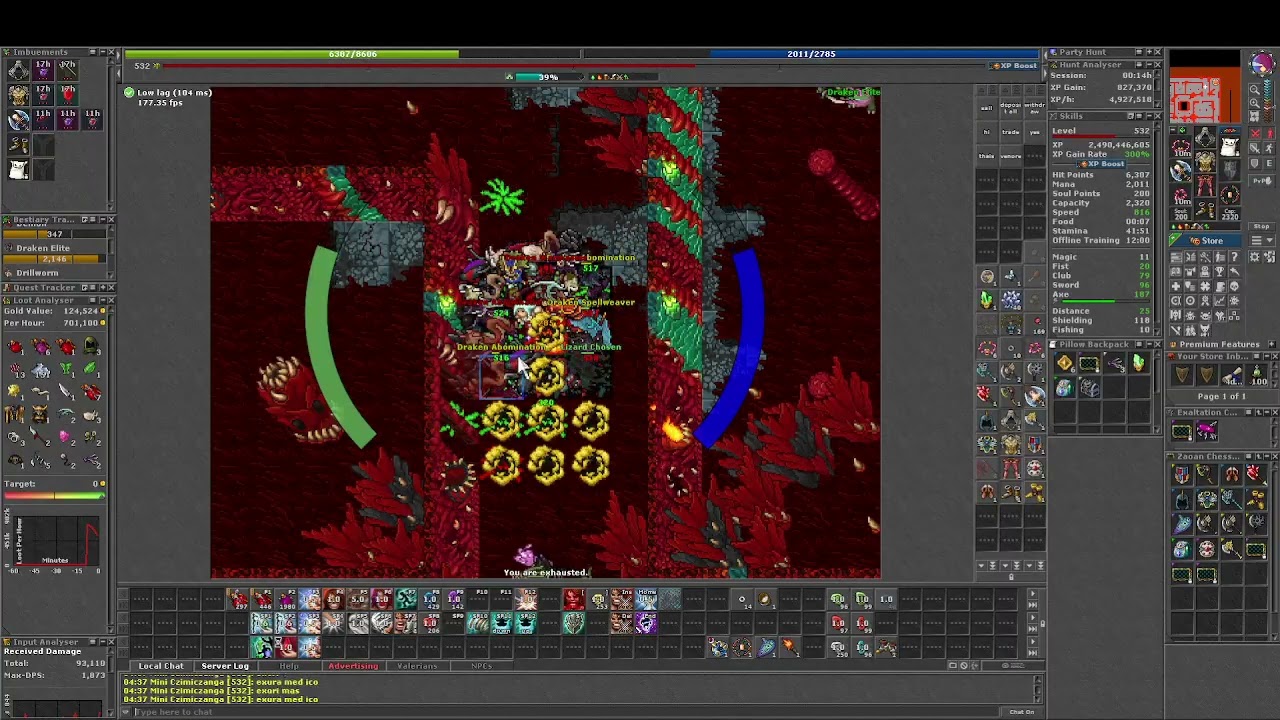
Task: Click the green crystal in Pillow Backpack
Action: (x=1138, y=364)
